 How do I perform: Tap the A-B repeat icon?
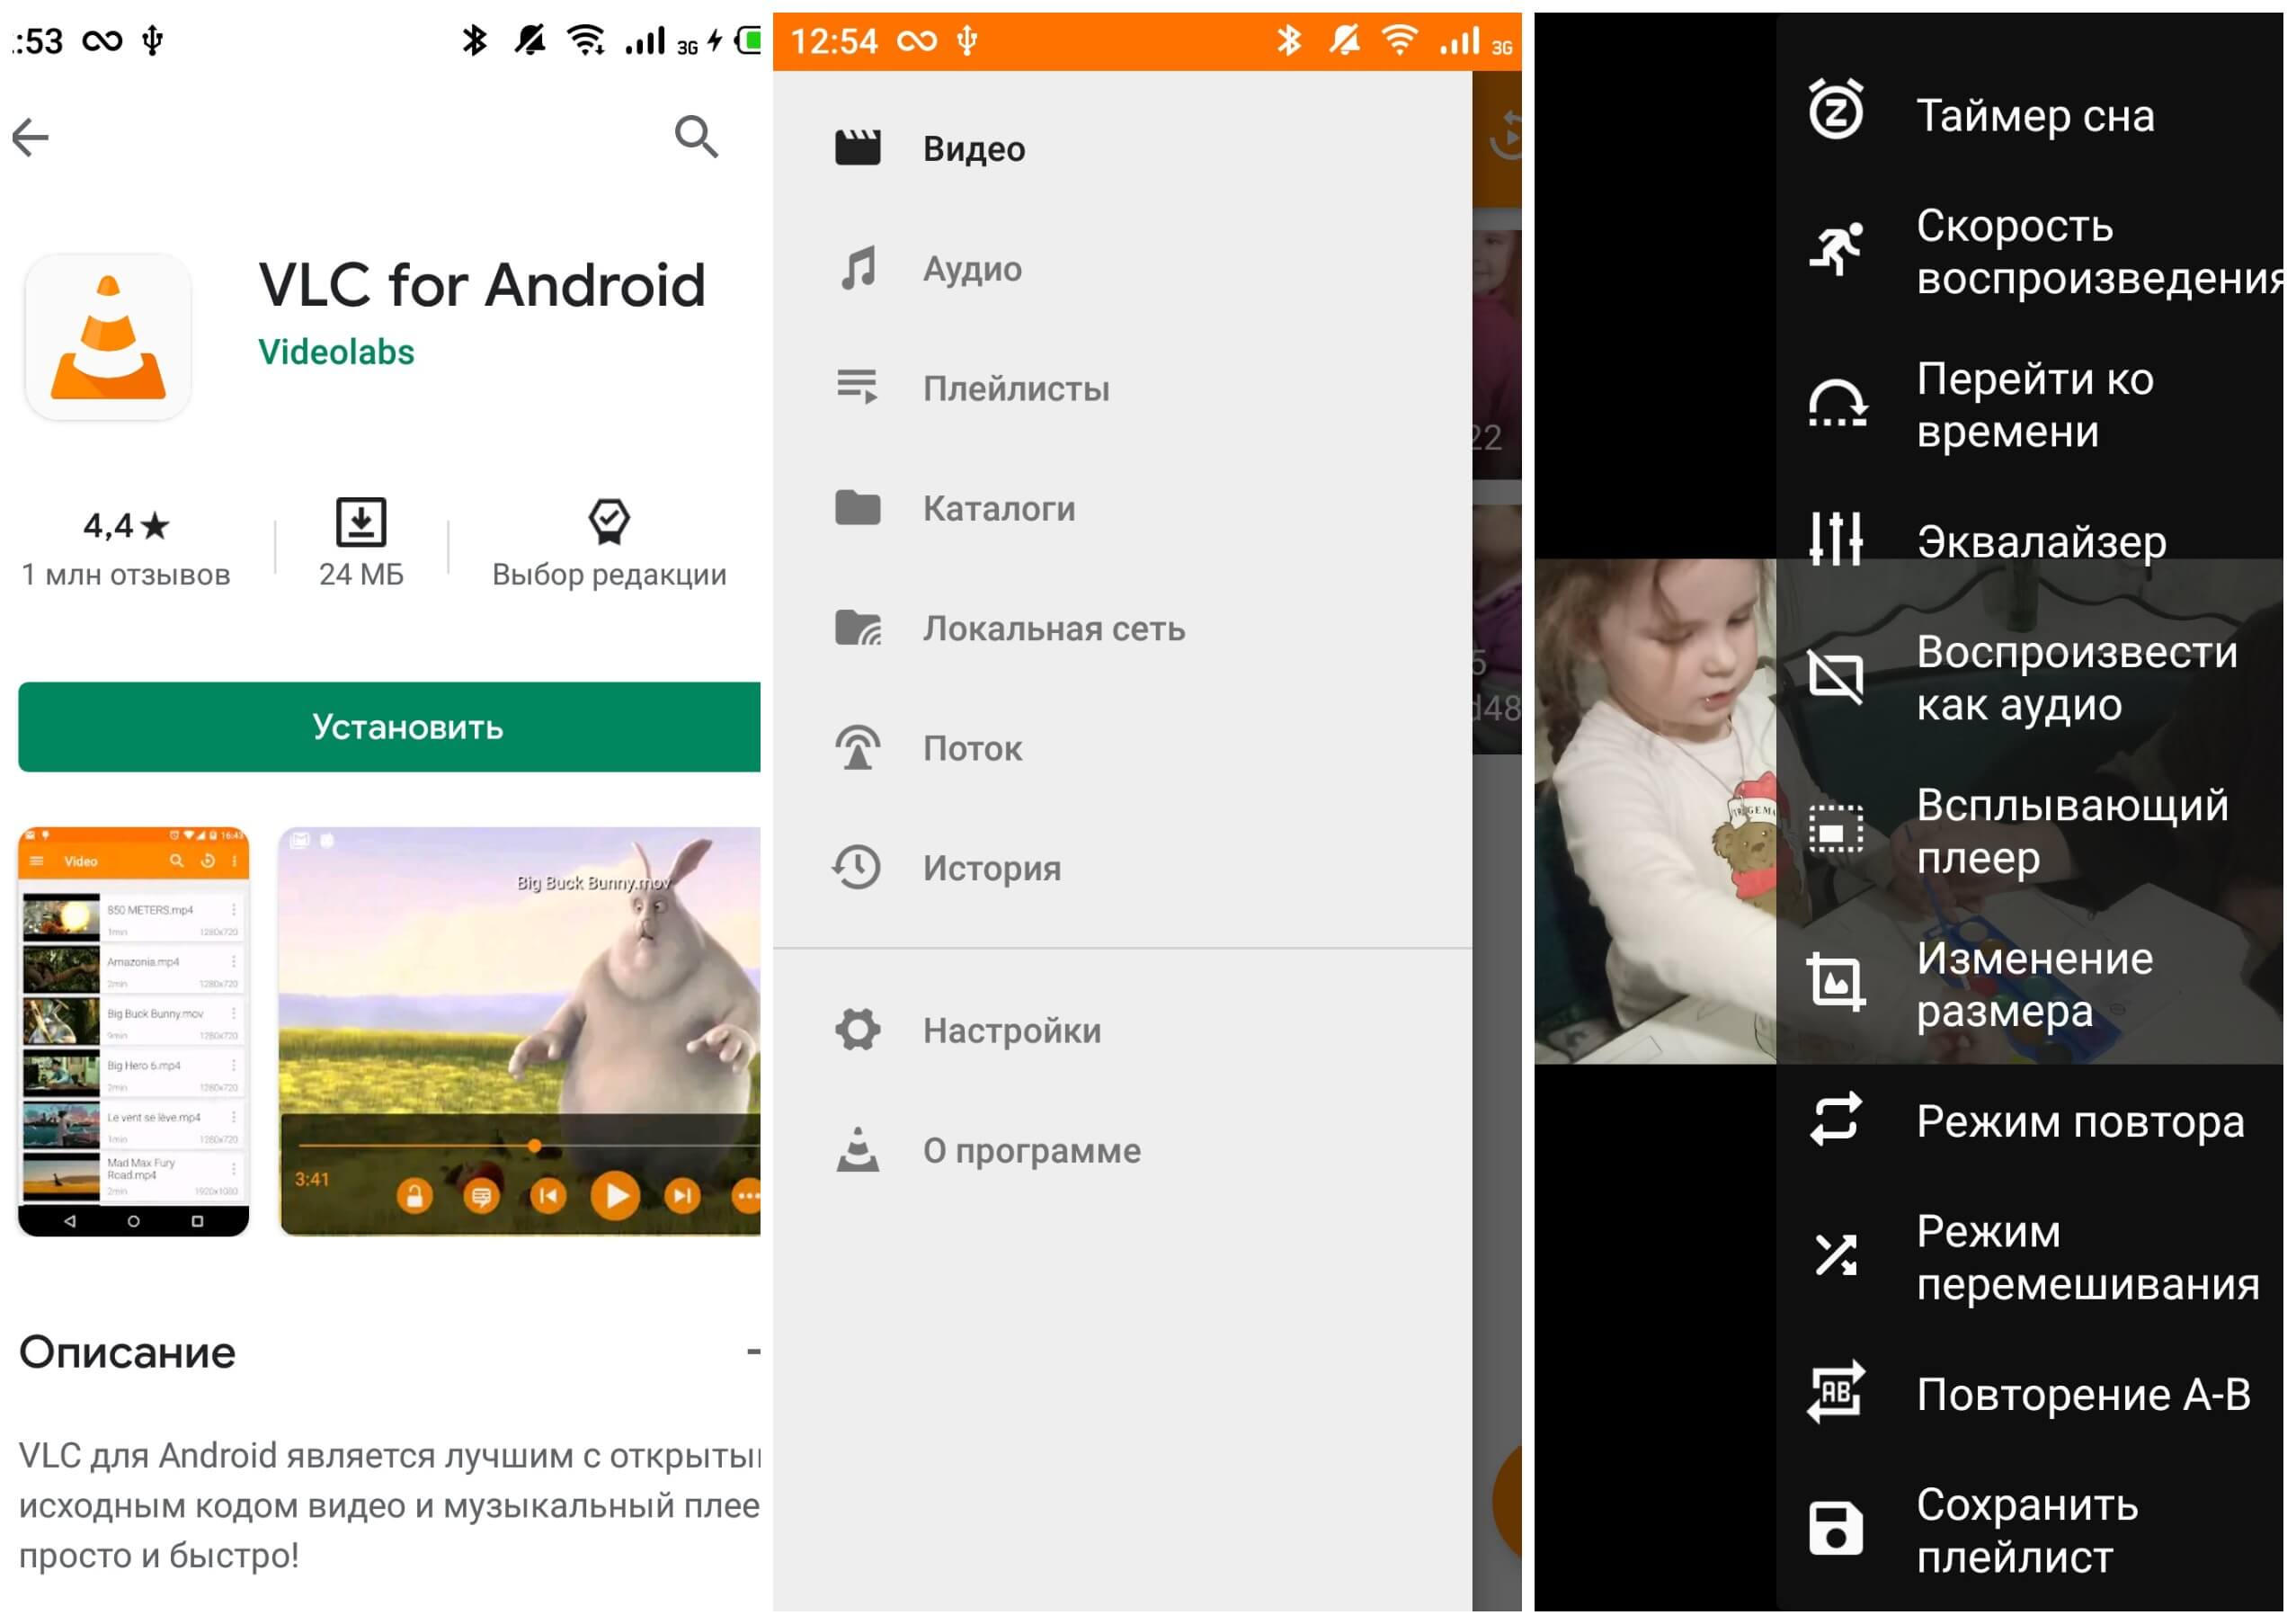[1836, 1393]
